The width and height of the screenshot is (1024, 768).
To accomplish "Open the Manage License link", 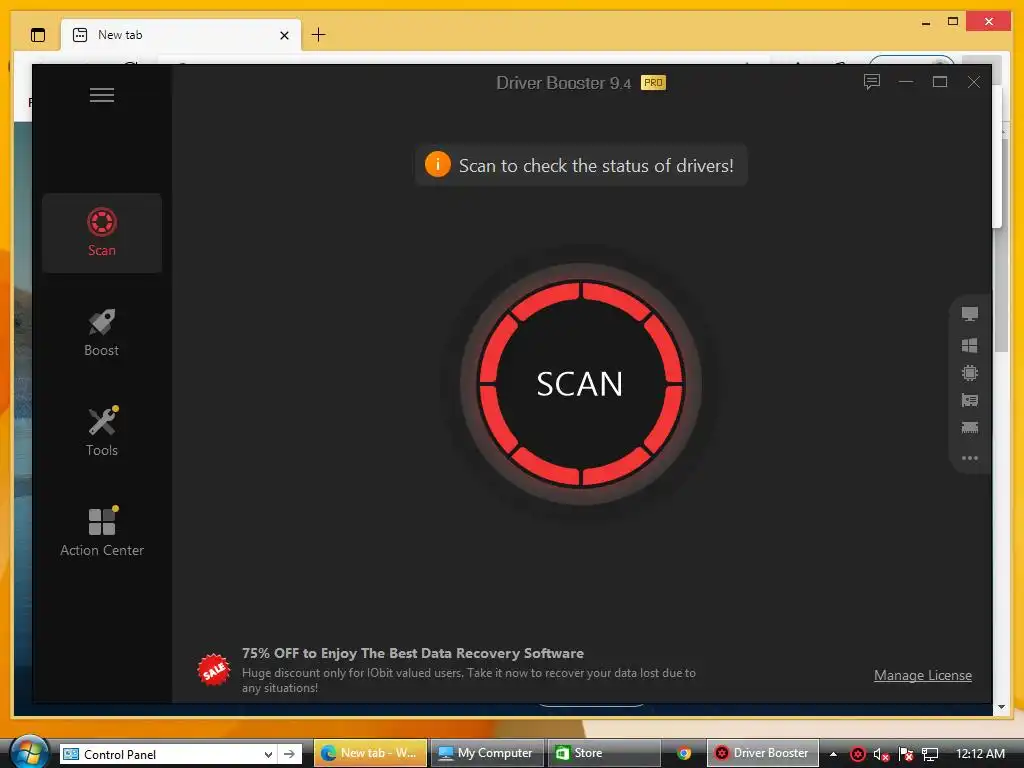I will [x=923, y=675].
